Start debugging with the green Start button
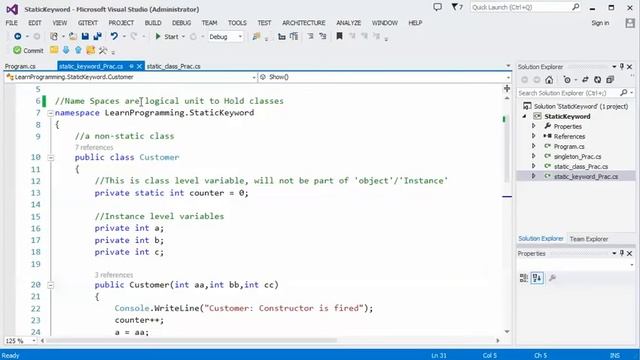Viewport: 640px width, 360px height. [x=167, y=37]
